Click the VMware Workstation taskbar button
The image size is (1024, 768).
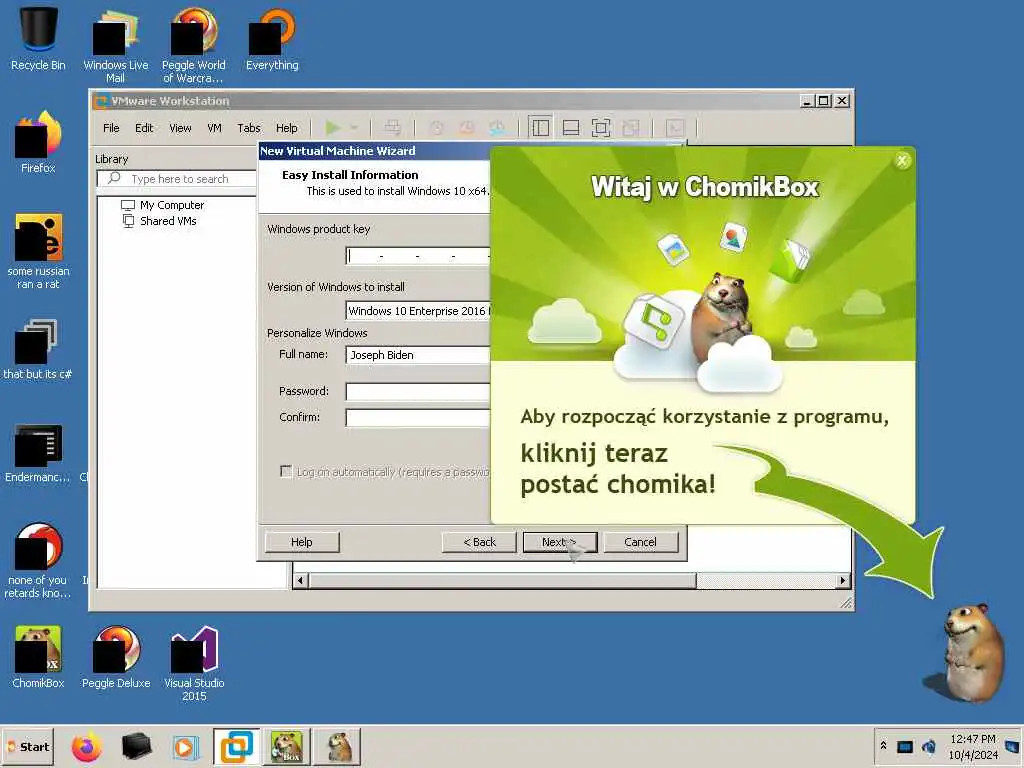(236, 747)
